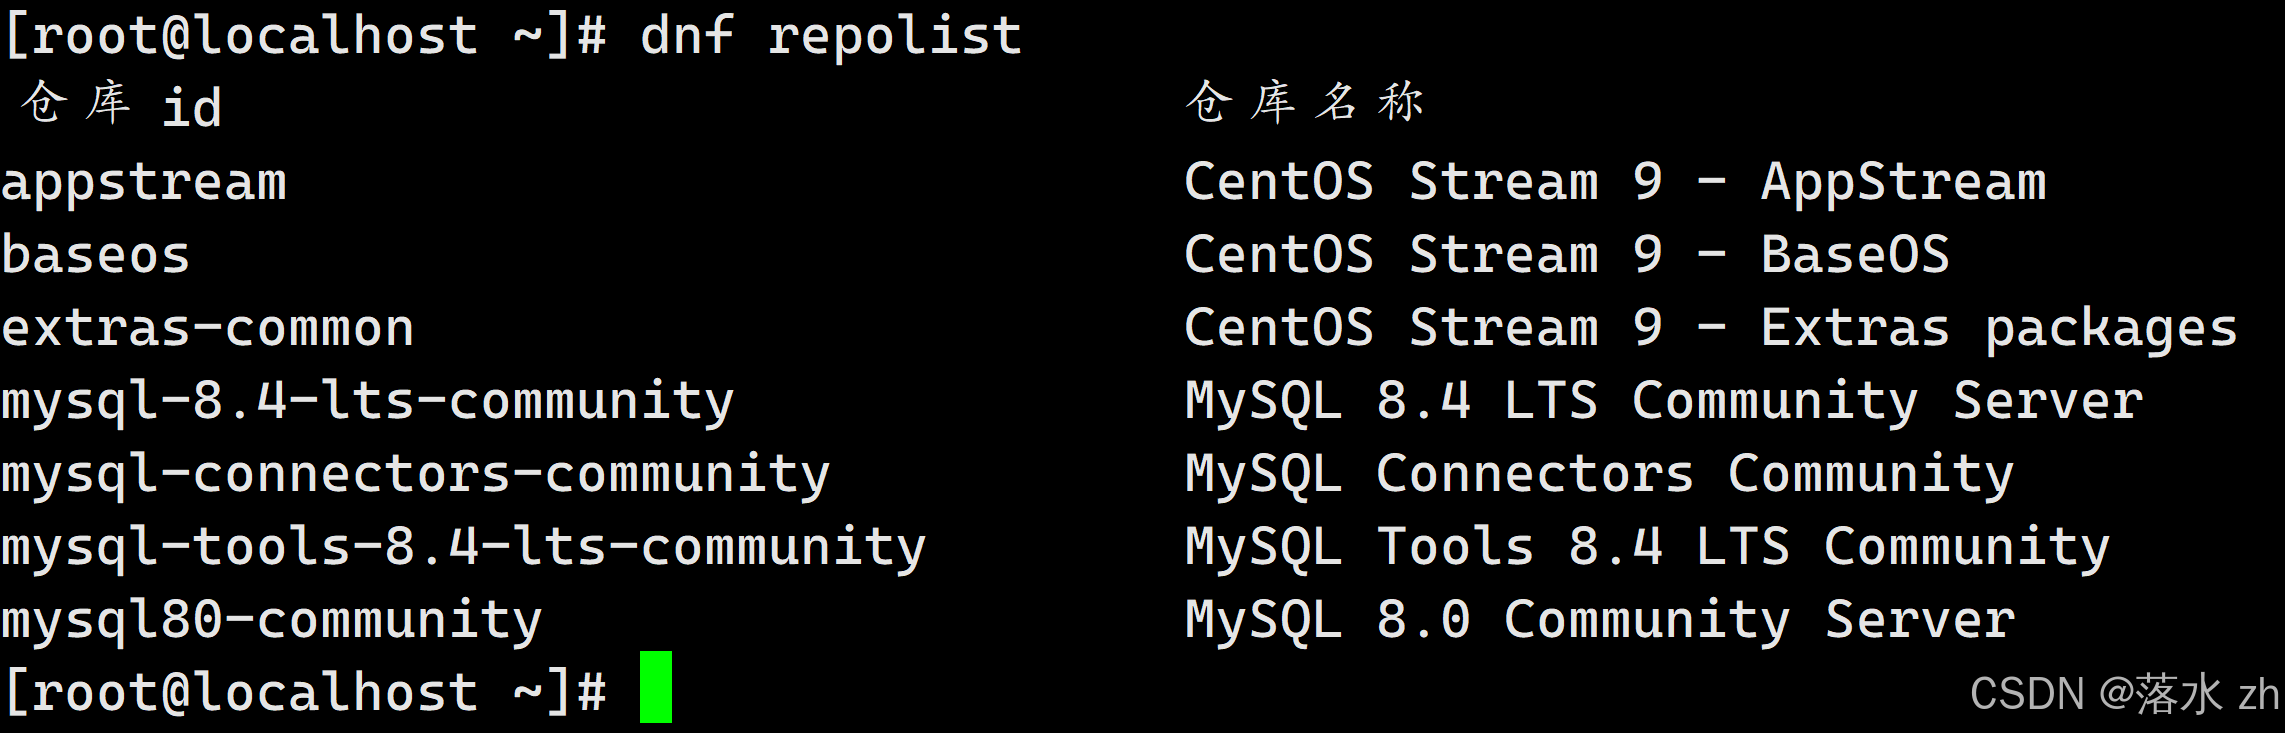Select the 'mysql-connectors-community' repo id
The height and width of the screenshot is (733, 2285).
(416, 475)
